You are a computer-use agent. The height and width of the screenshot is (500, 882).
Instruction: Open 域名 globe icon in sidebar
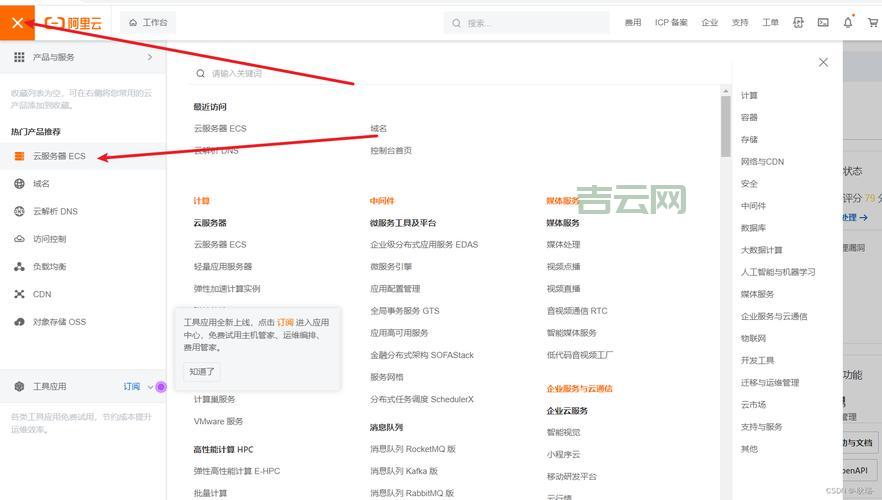coord(19,183)
